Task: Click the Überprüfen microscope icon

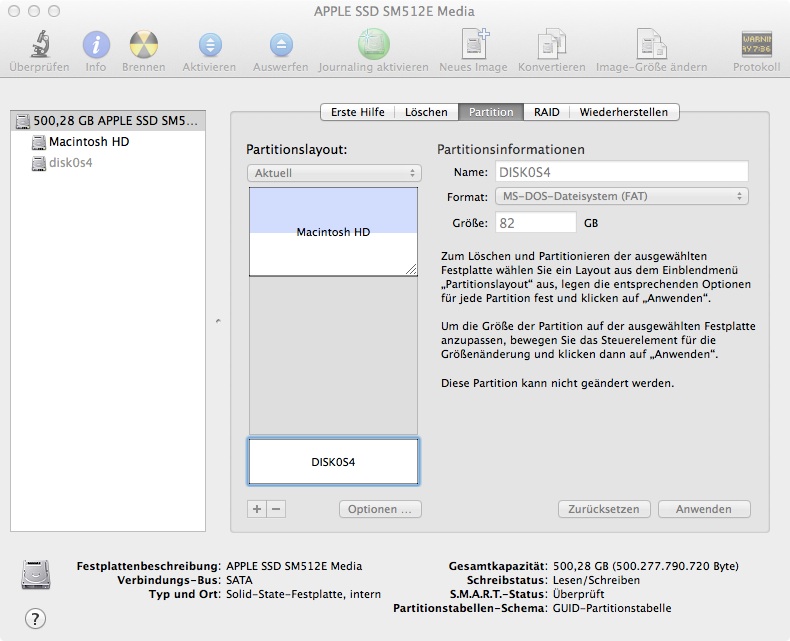Action: pyautogui.click(x=40, y=44)
